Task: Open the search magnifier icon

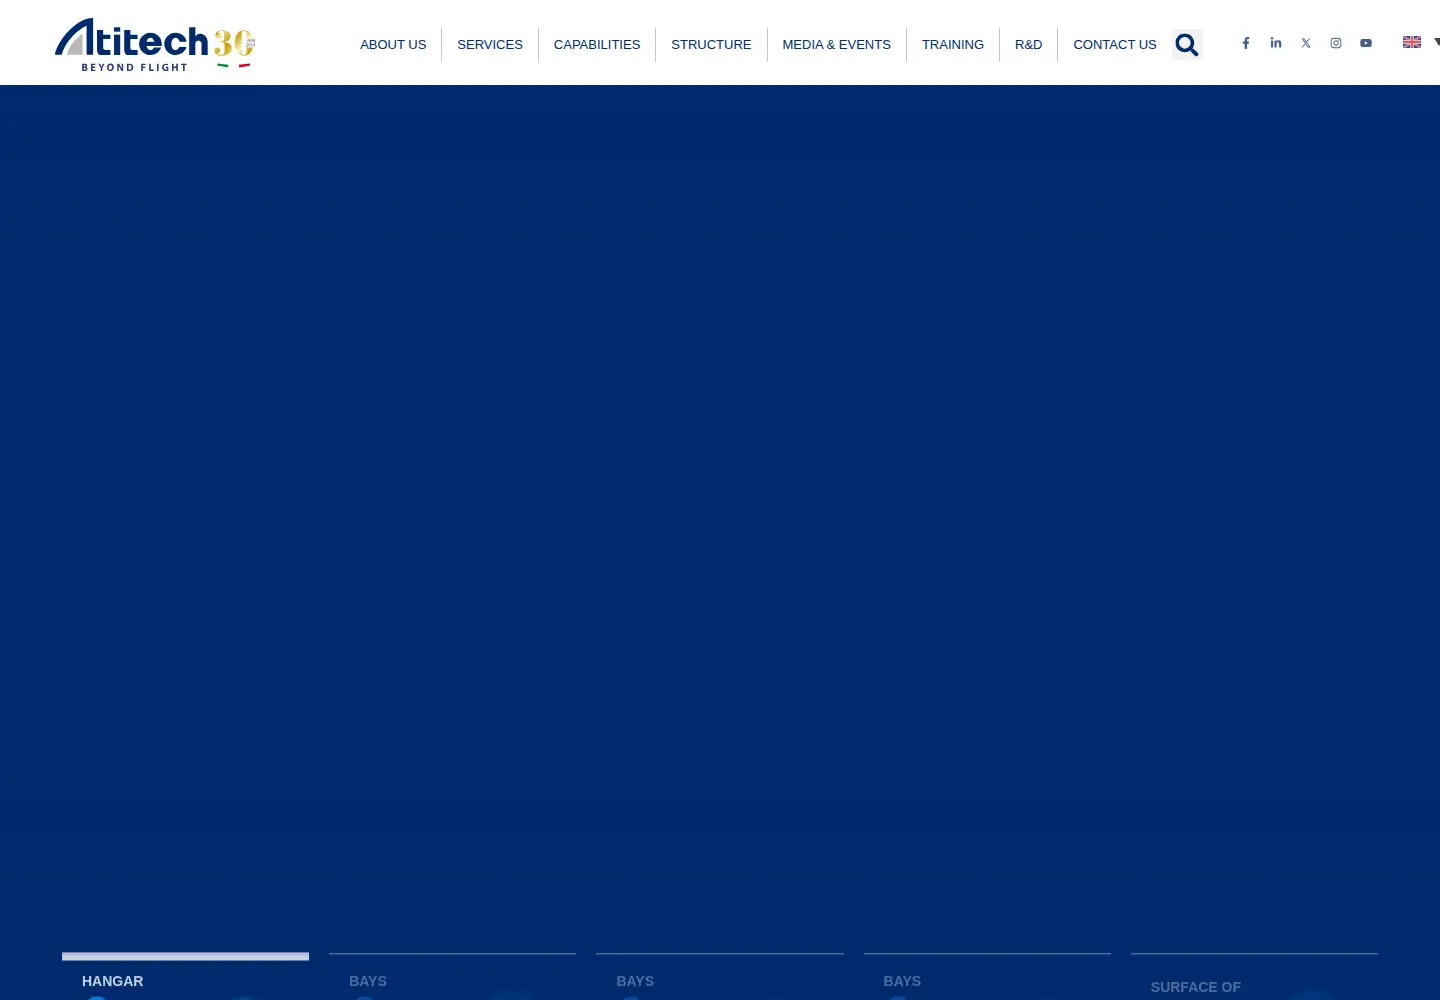Action: 1187,44
